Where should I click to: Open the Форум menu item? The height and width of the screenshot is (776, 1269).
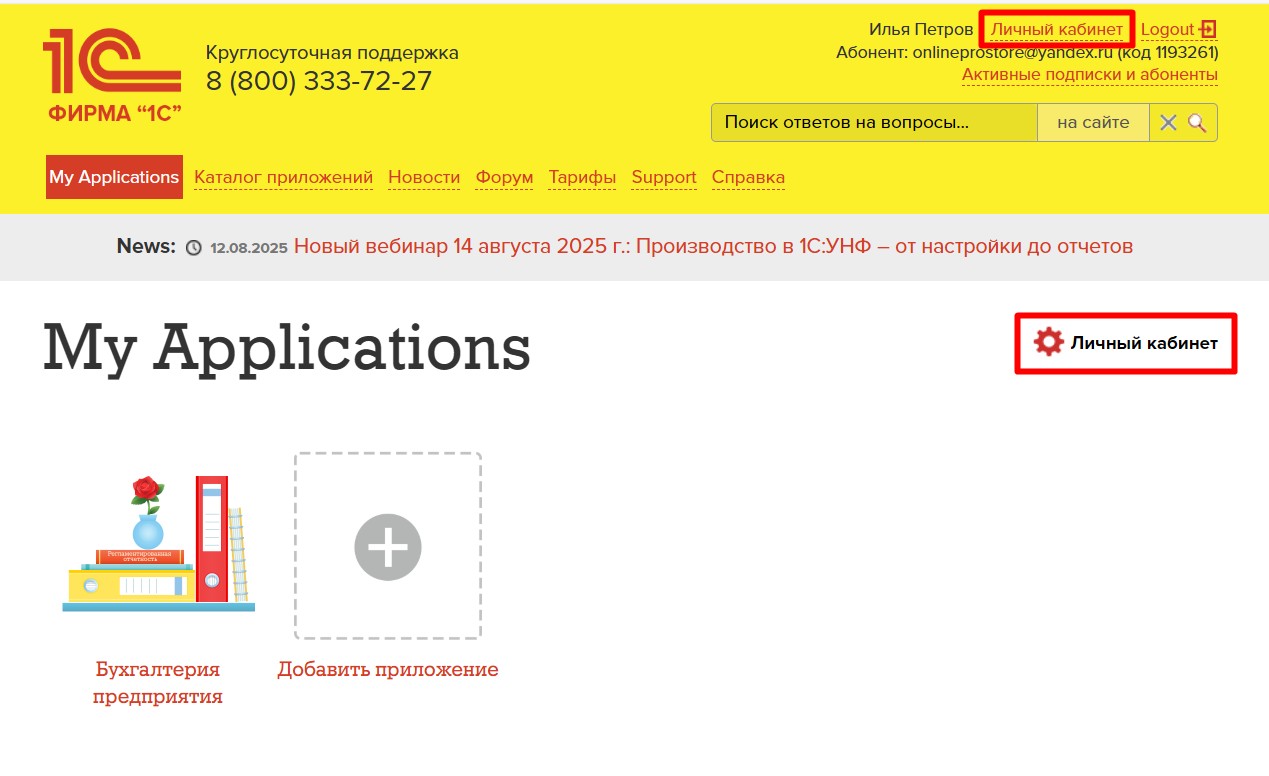[504, 177]
